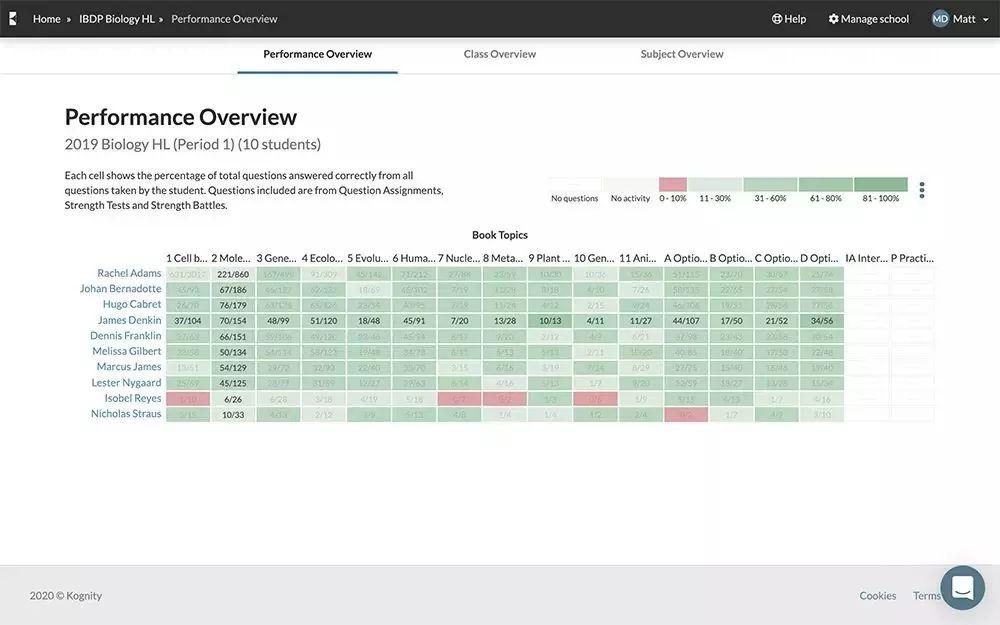Open student James Denkin

[129, 320]
